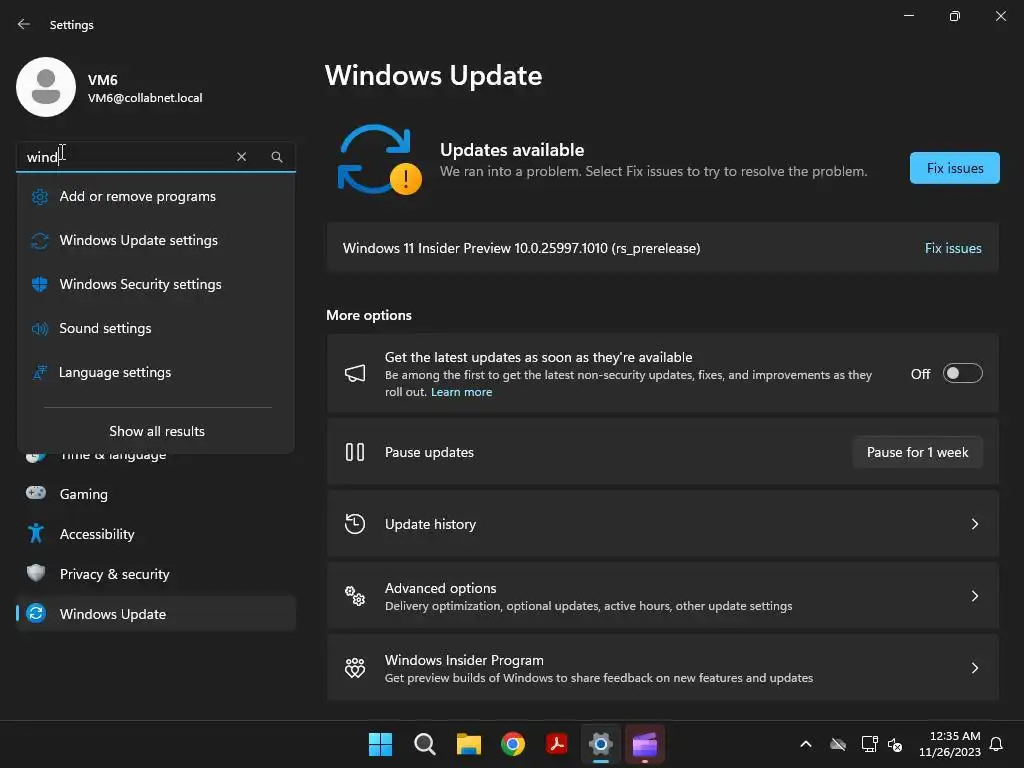Click the Windows Insider Program hearts icon
The height and width of the screenshot is (768, 1024).
click(x=355, y=667)
